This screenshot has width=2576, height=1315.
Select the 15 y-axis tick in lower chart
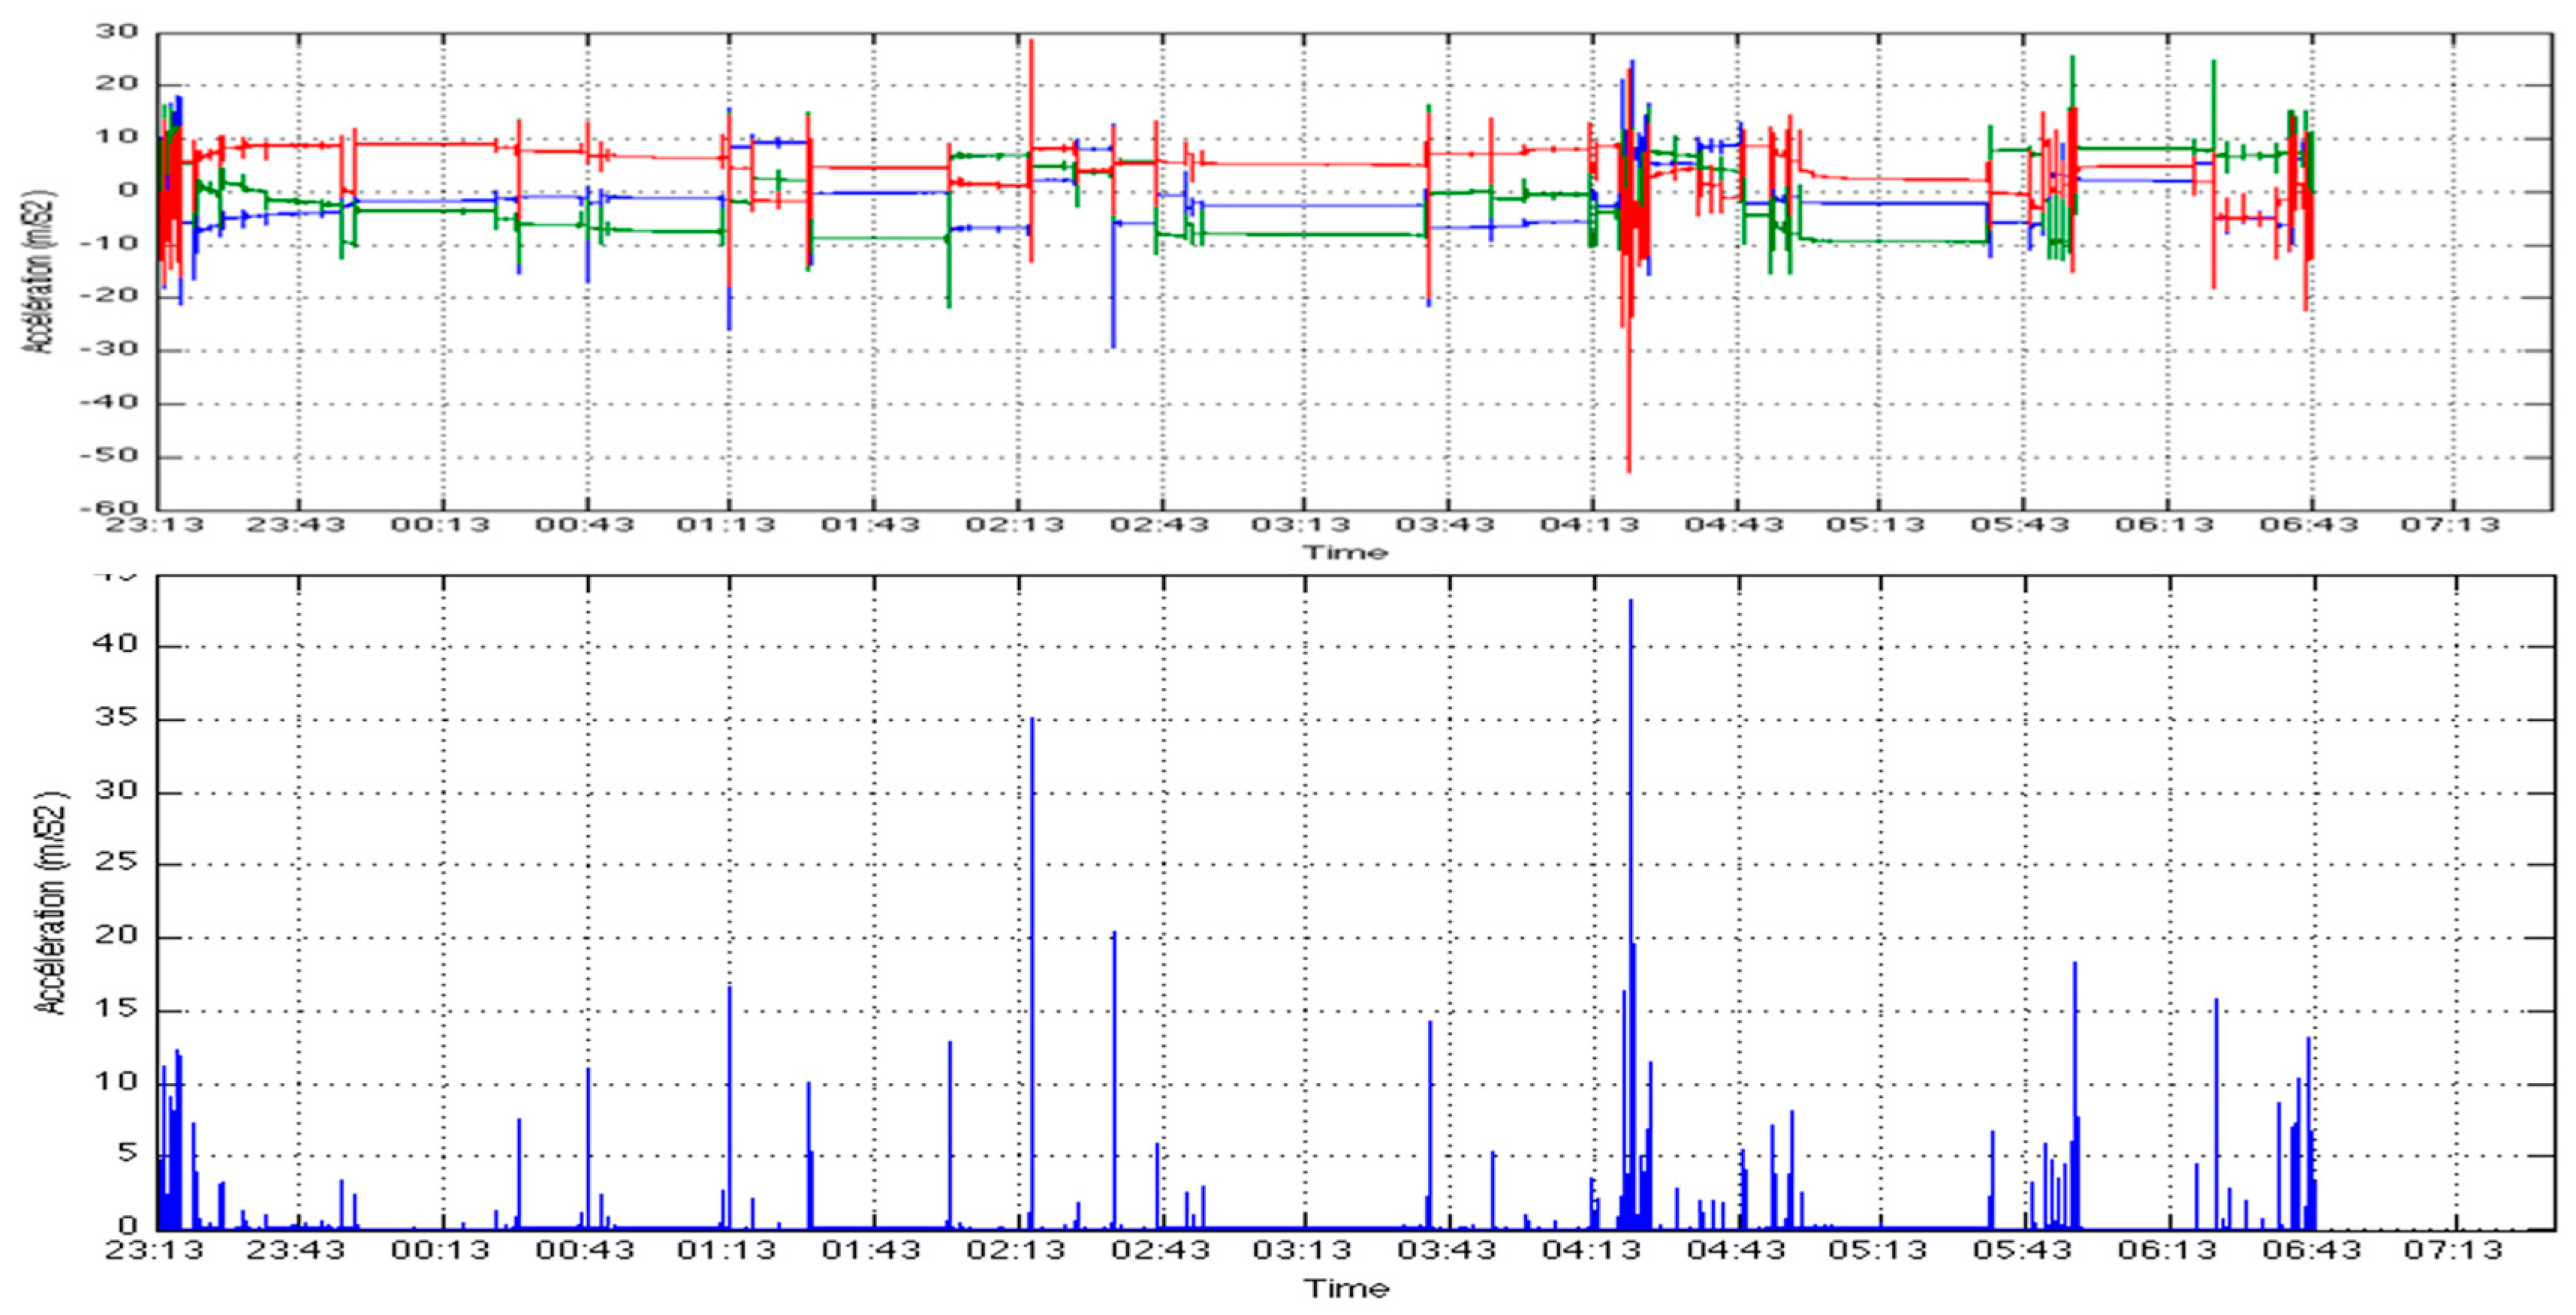pos(115,1009)
